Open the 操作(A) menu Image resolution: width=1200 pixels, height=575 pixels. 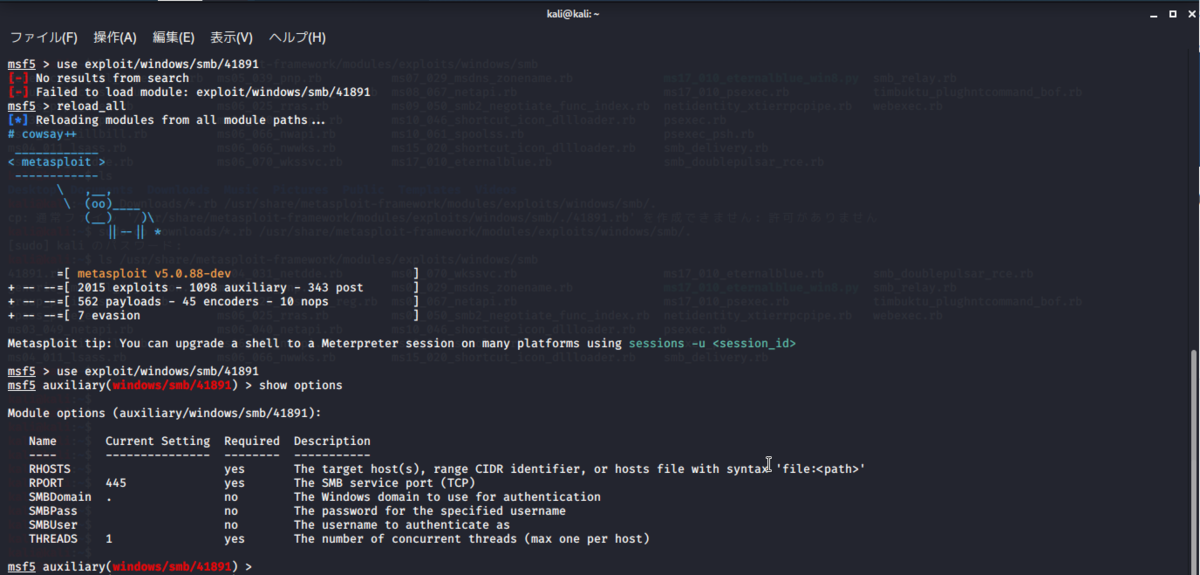coord(115,38)
